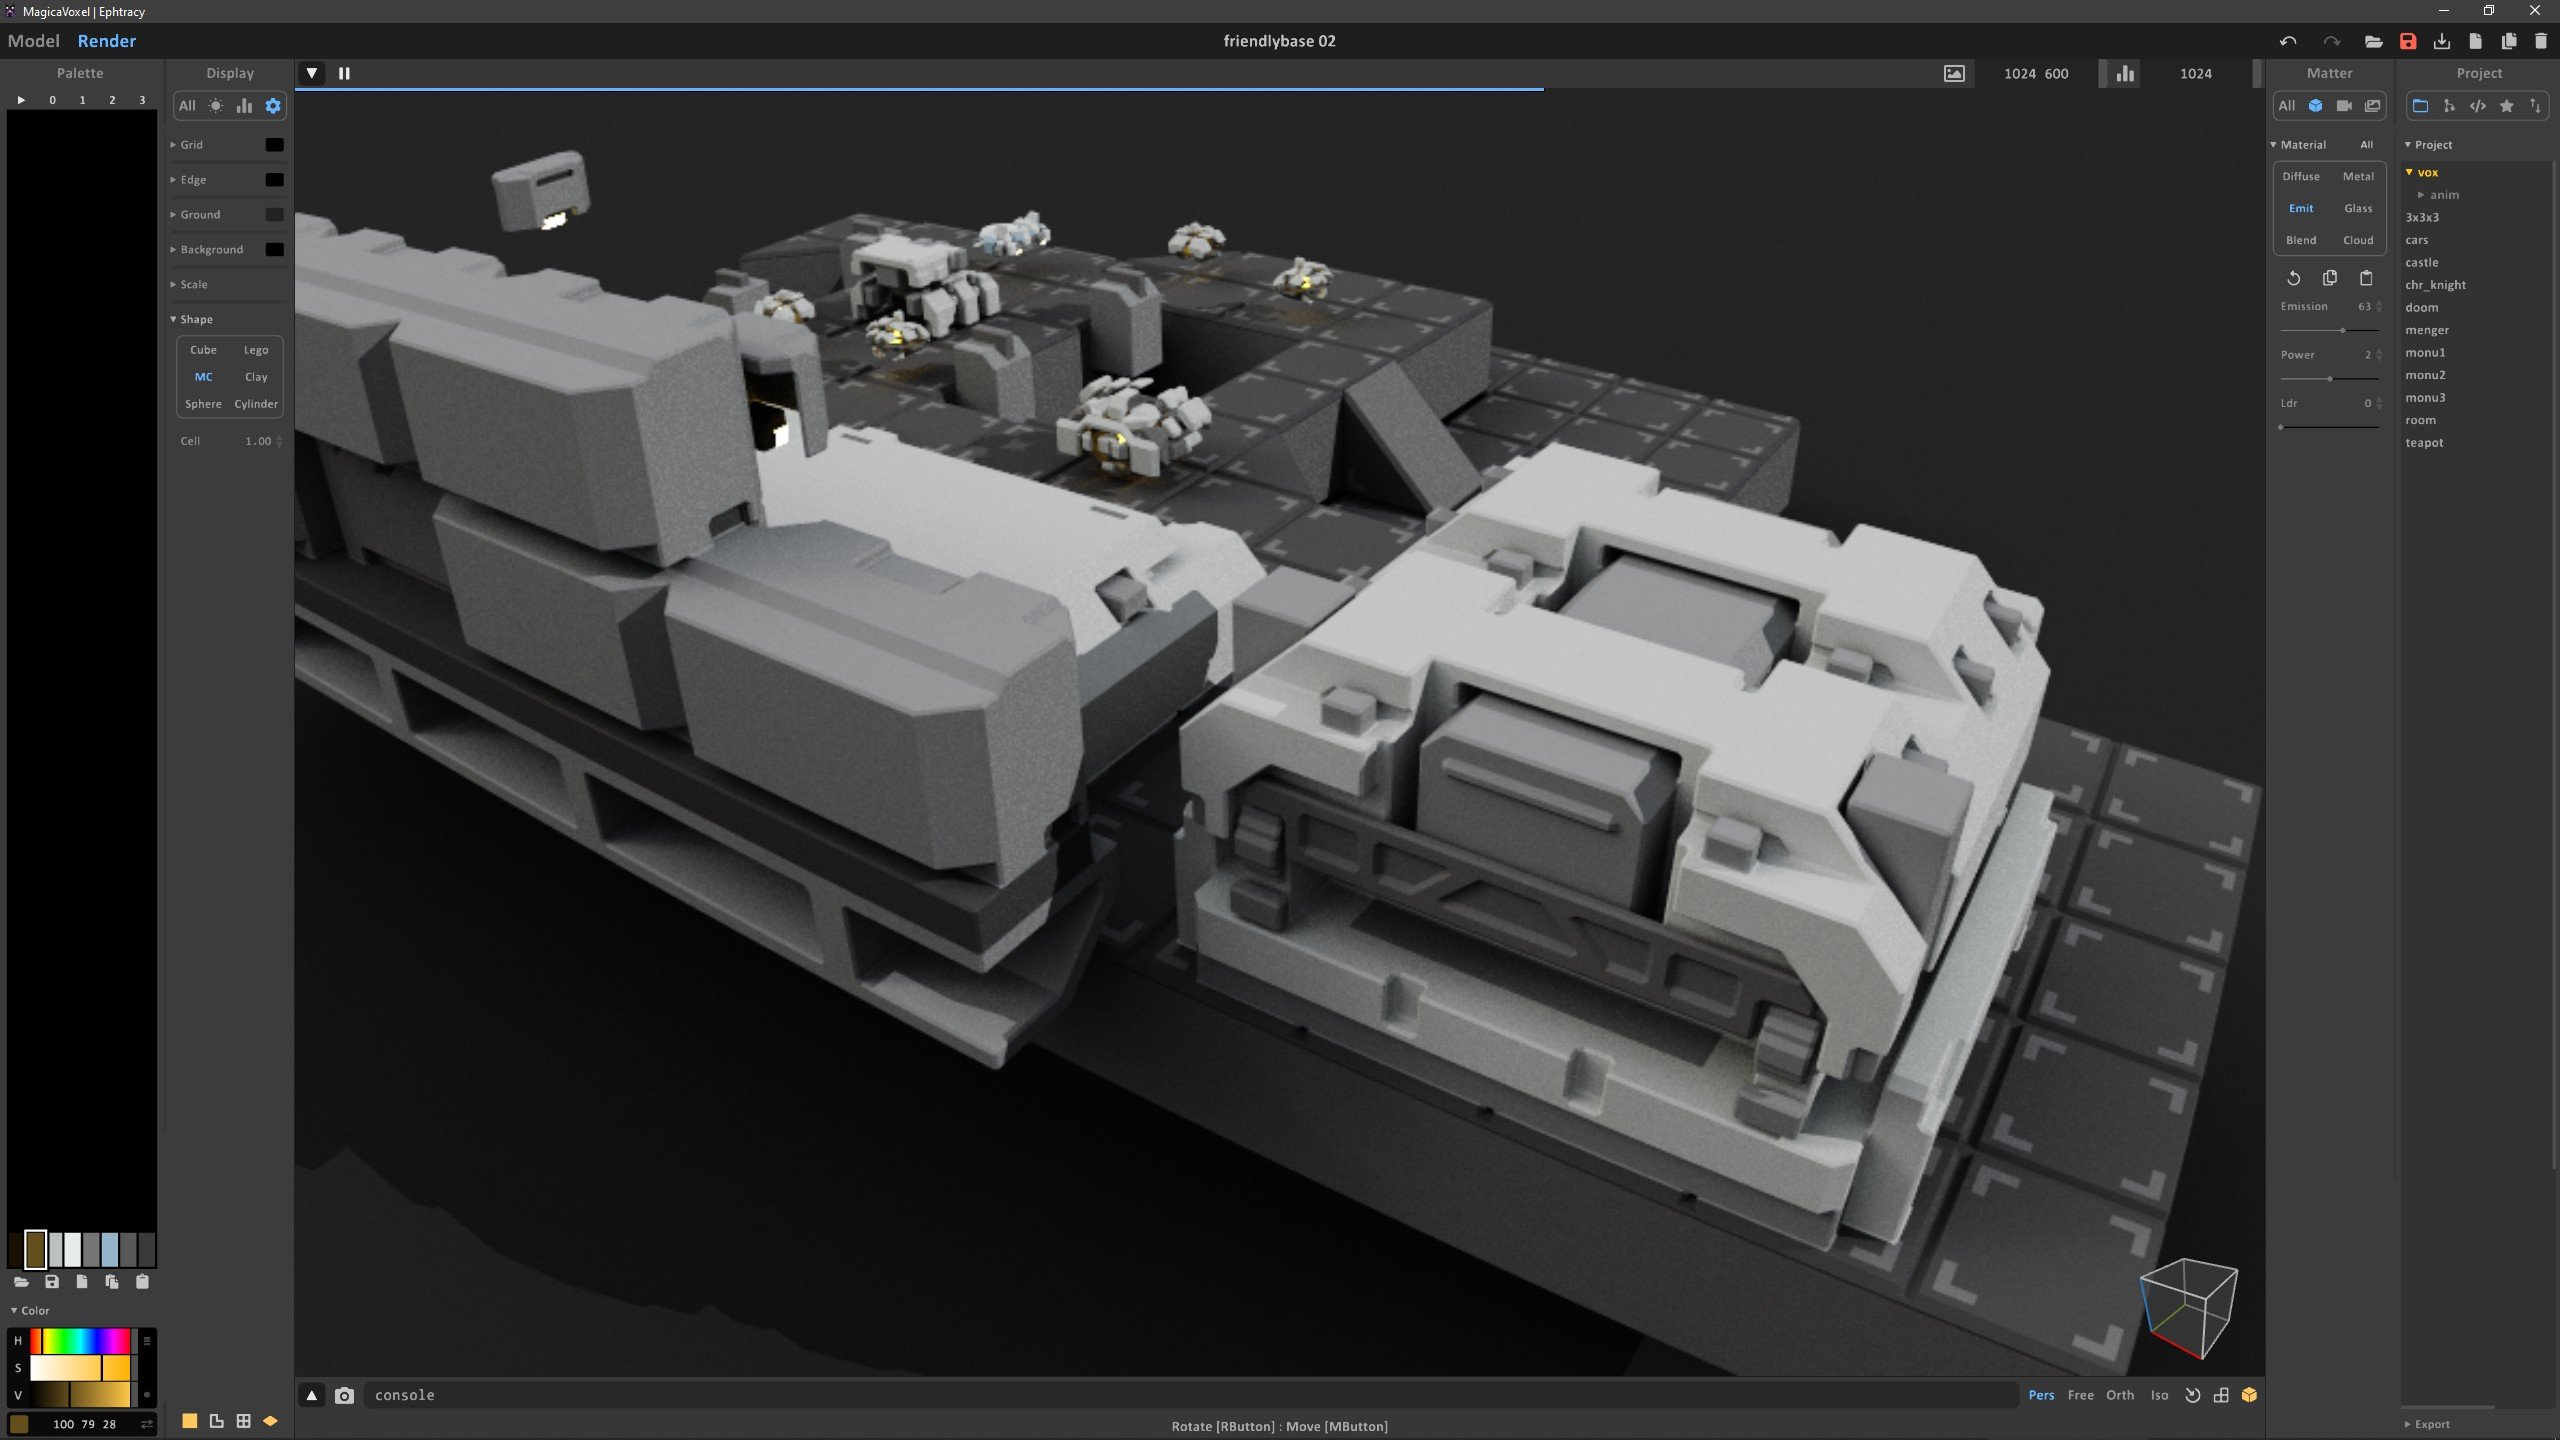The width and height of the screenshot is (2560, 1440).
Task: Select the code brackets icon in Project
Action: click(2478, 106)
